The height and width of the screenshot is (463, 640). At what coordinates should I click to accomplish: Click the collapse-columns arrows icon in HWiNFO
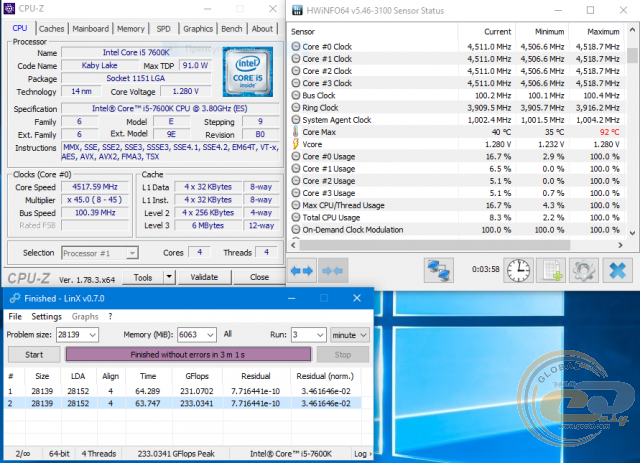[333, 270]
